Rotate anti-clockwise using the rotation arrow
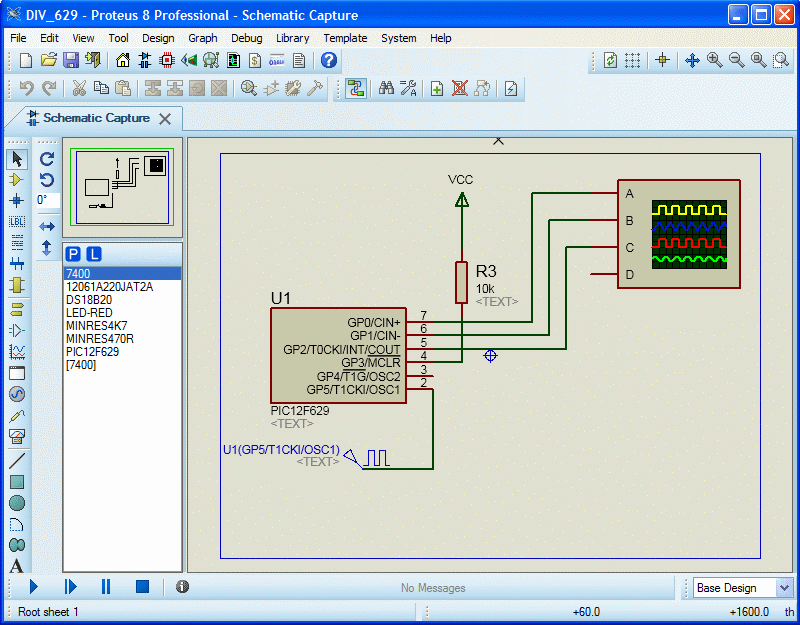Viewport: 800px width, 625px height. 47,180
